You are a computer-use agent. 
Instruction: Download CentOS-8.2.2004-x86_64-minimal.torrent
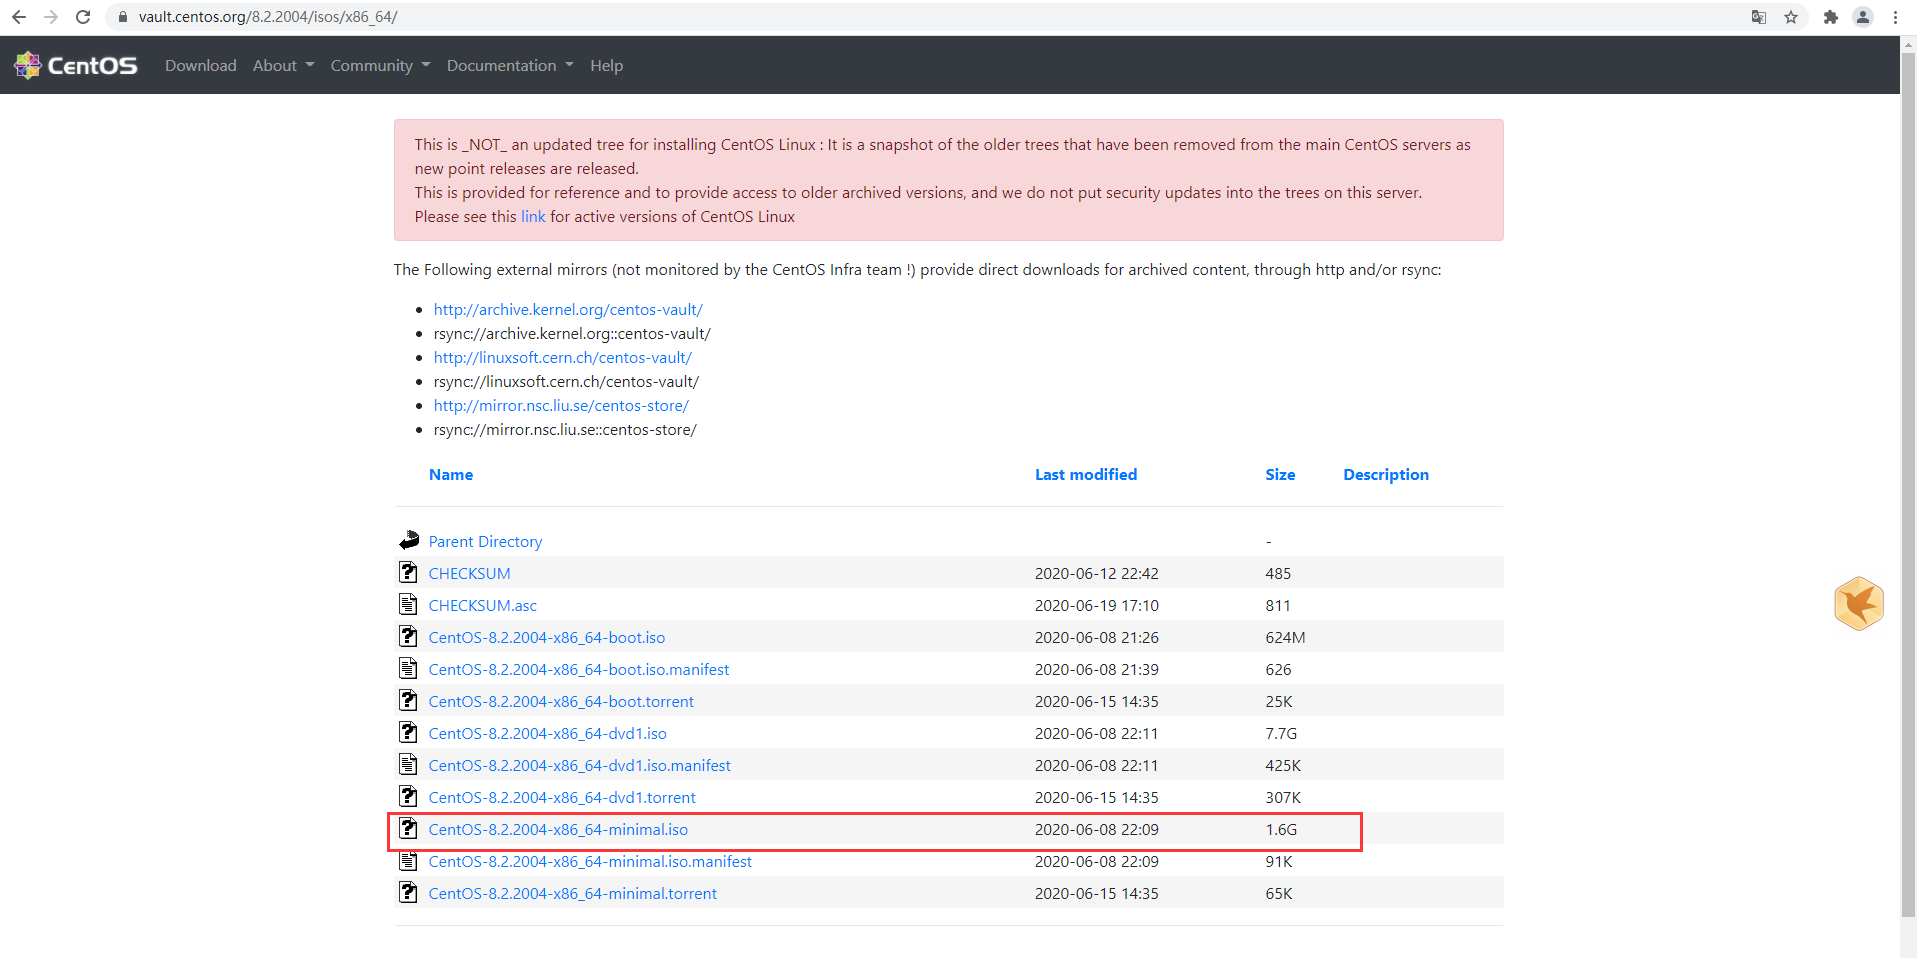coord(573,893)
